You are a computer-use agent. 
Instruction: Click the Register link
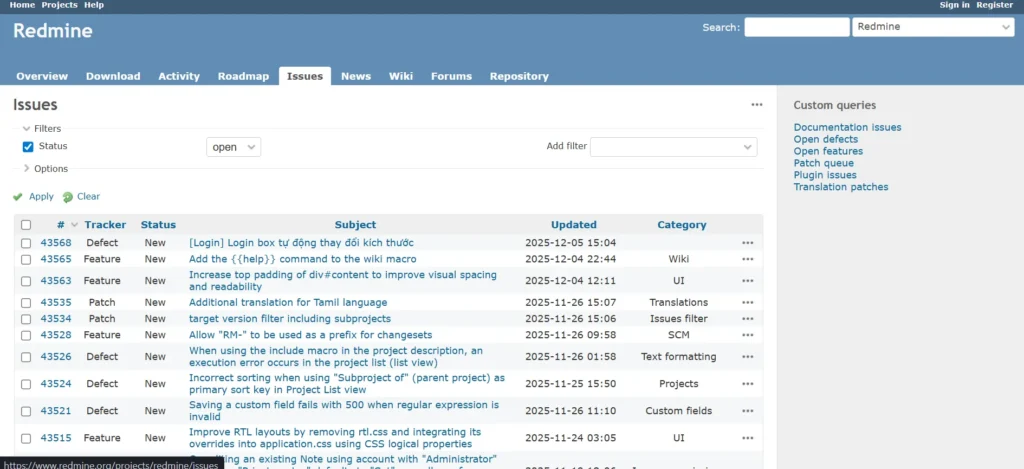tap(995, 5)
